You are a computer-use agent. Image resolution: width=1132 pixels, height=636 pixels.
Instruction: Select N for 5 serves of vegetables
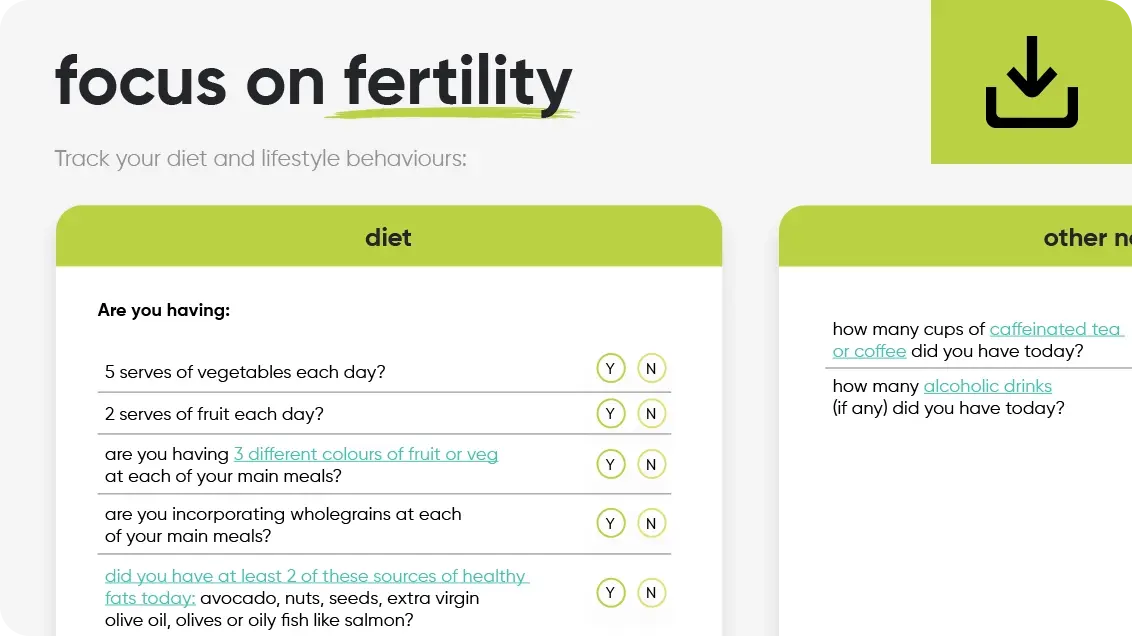pyautogui.click(x=651, y=369)
